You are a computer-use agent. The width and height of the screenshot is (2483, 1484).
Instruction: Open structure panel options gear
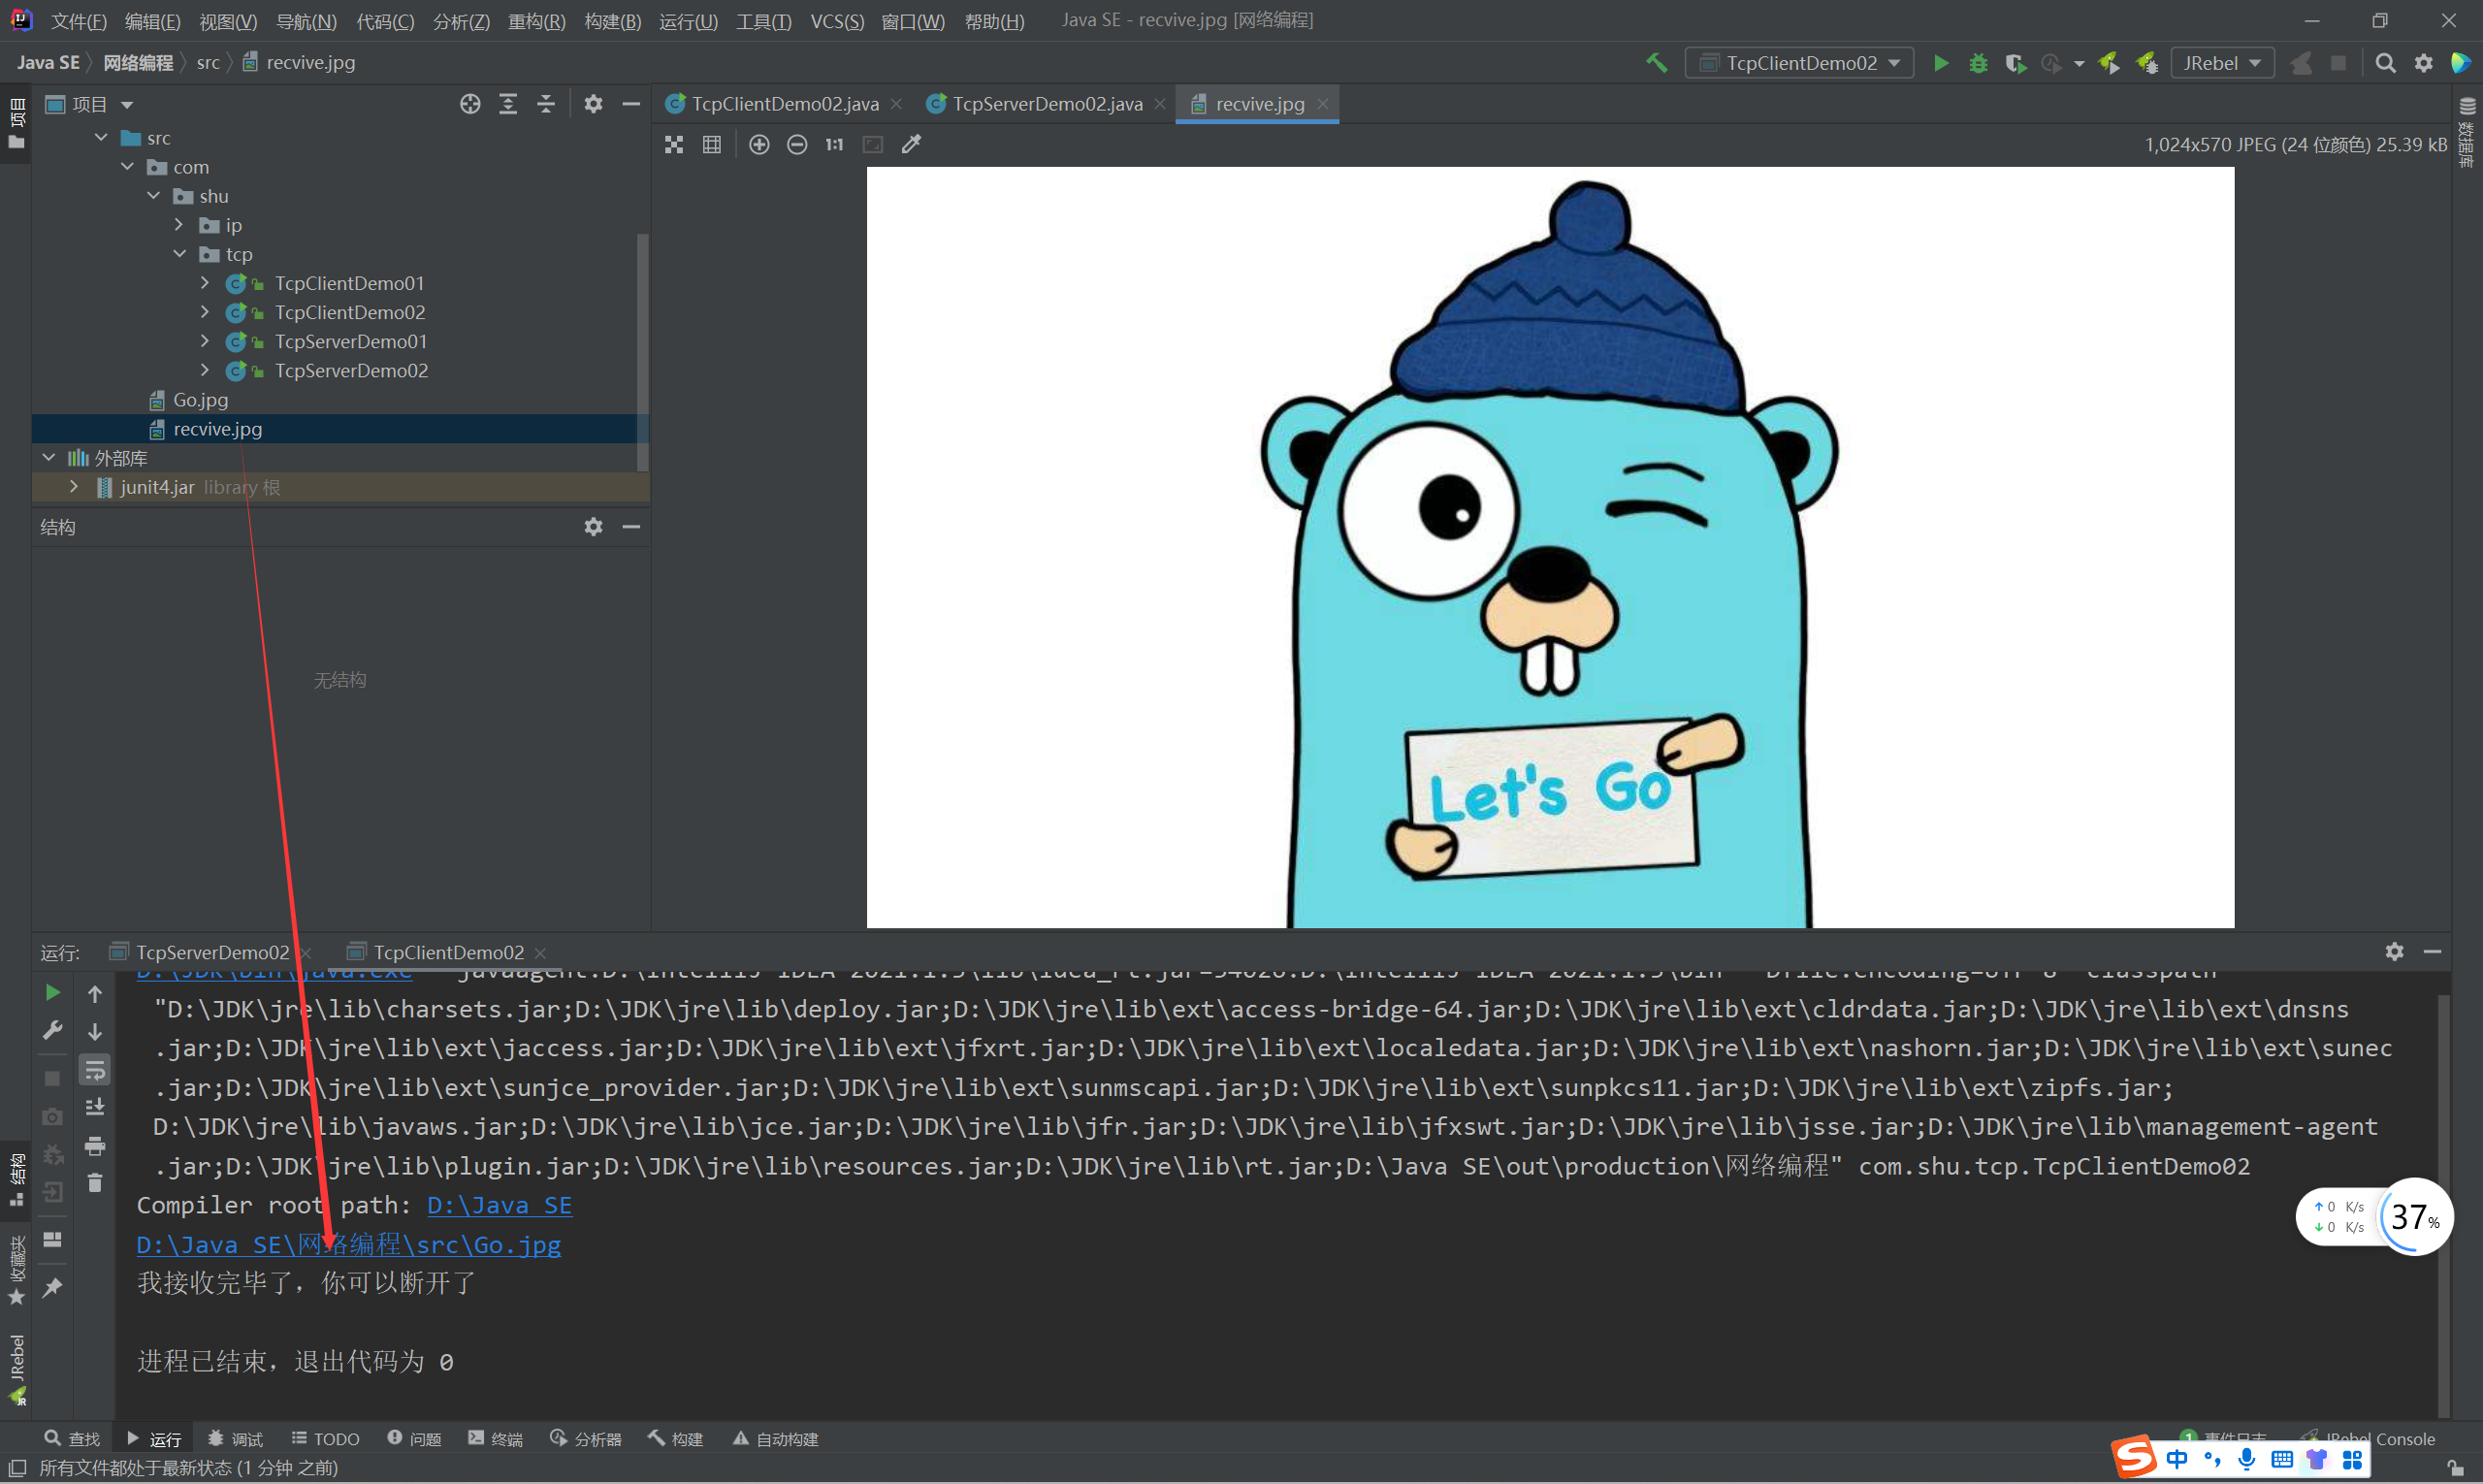(x=594, y=527)
